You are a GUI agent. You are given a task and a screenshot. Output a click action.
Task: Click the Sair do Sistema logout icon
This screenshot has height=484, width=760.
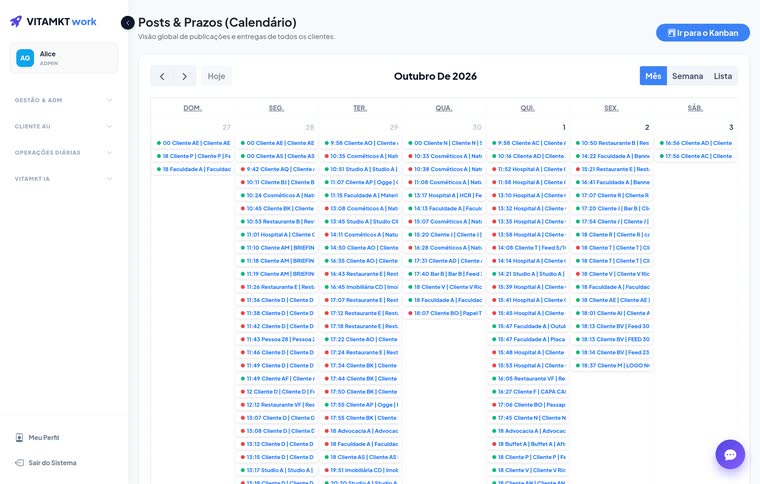[x=19, y=463]
